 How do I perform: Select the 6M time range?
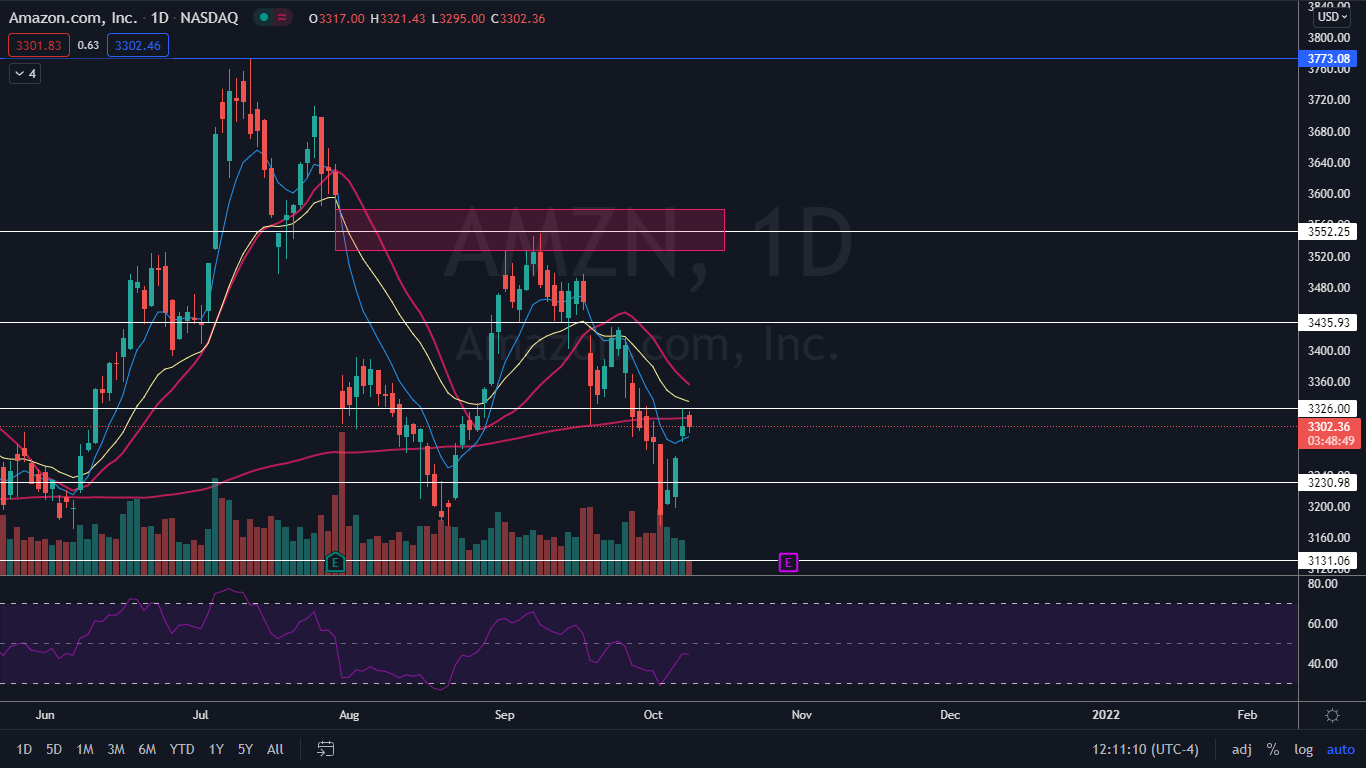[147, 749]
